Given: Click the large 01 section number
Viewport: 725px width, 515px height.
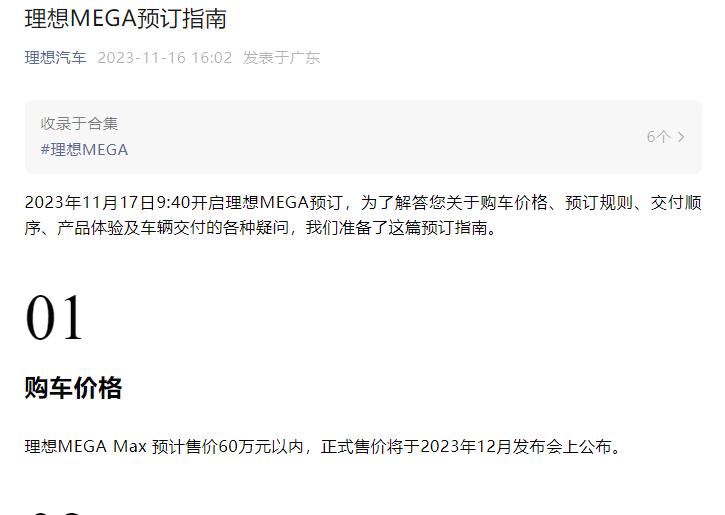Looking at the screenshot, I should [x=54, y=317].
